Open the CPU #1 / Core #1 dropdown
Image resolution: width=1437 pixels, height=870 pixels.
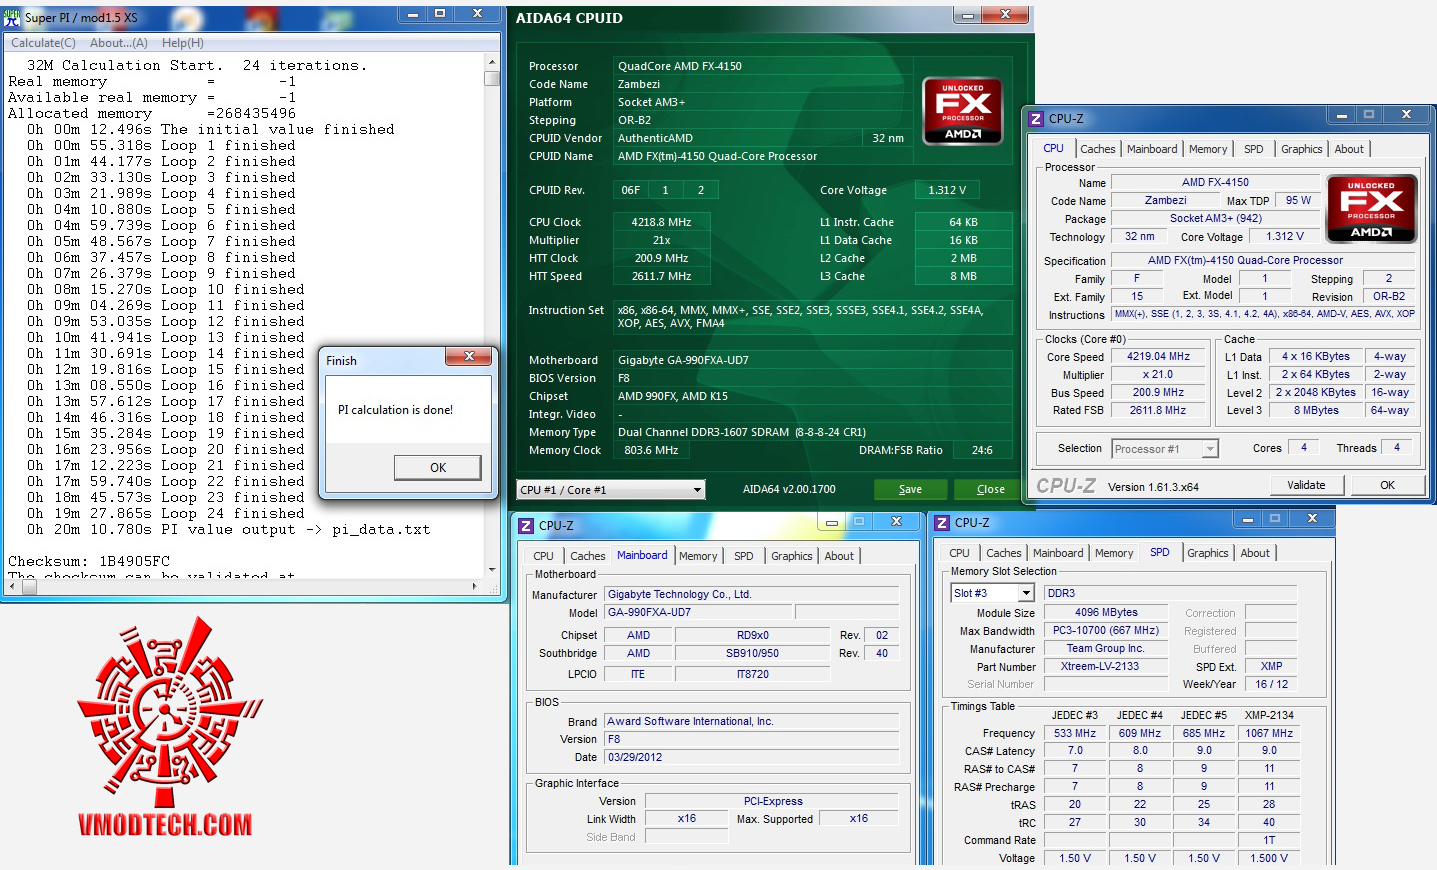pyautogui.click(x=611, y=490)
